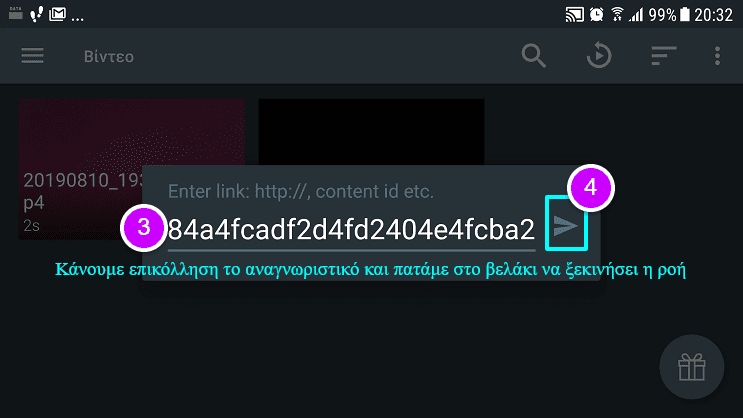Viewport: 743px width, 418px height.
Task: Tap the alarm clock status icon
Action: point(597,15)
